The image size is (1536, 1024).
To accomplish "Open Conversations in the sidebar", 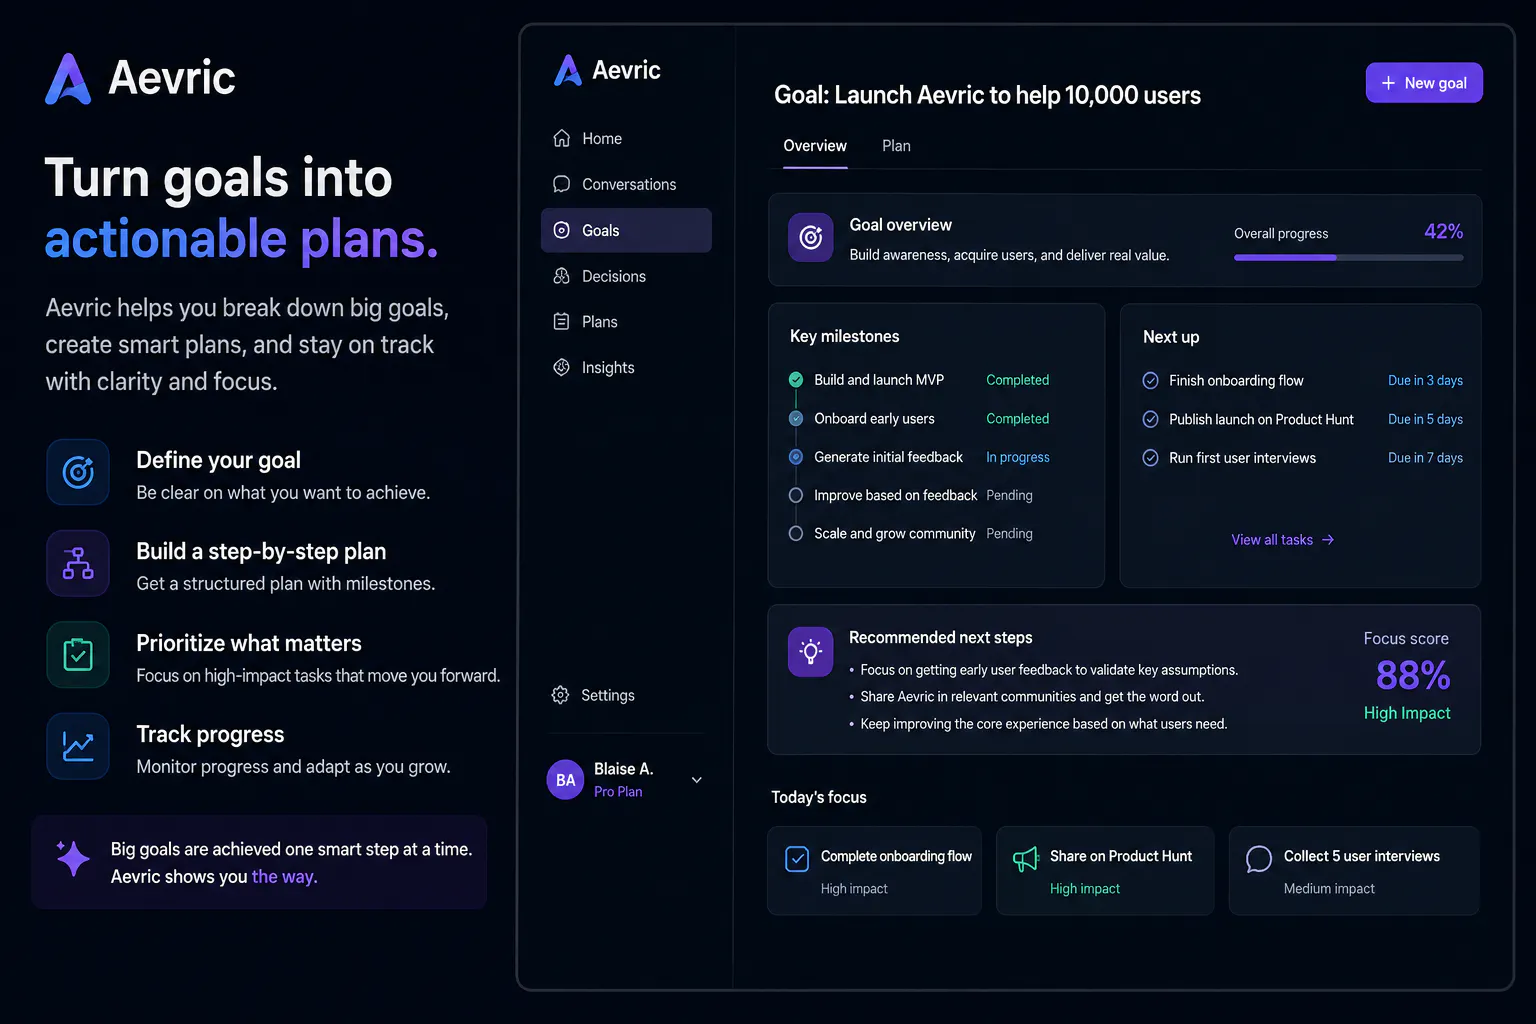I will pyautogui.click(x=626, y=185).
